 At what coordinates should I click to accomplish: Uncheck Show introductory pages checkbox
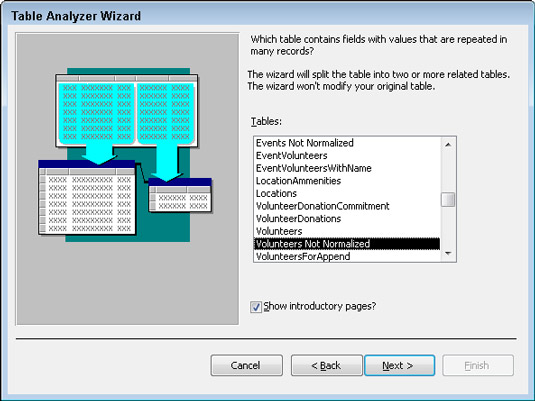[x=256, y=307]
